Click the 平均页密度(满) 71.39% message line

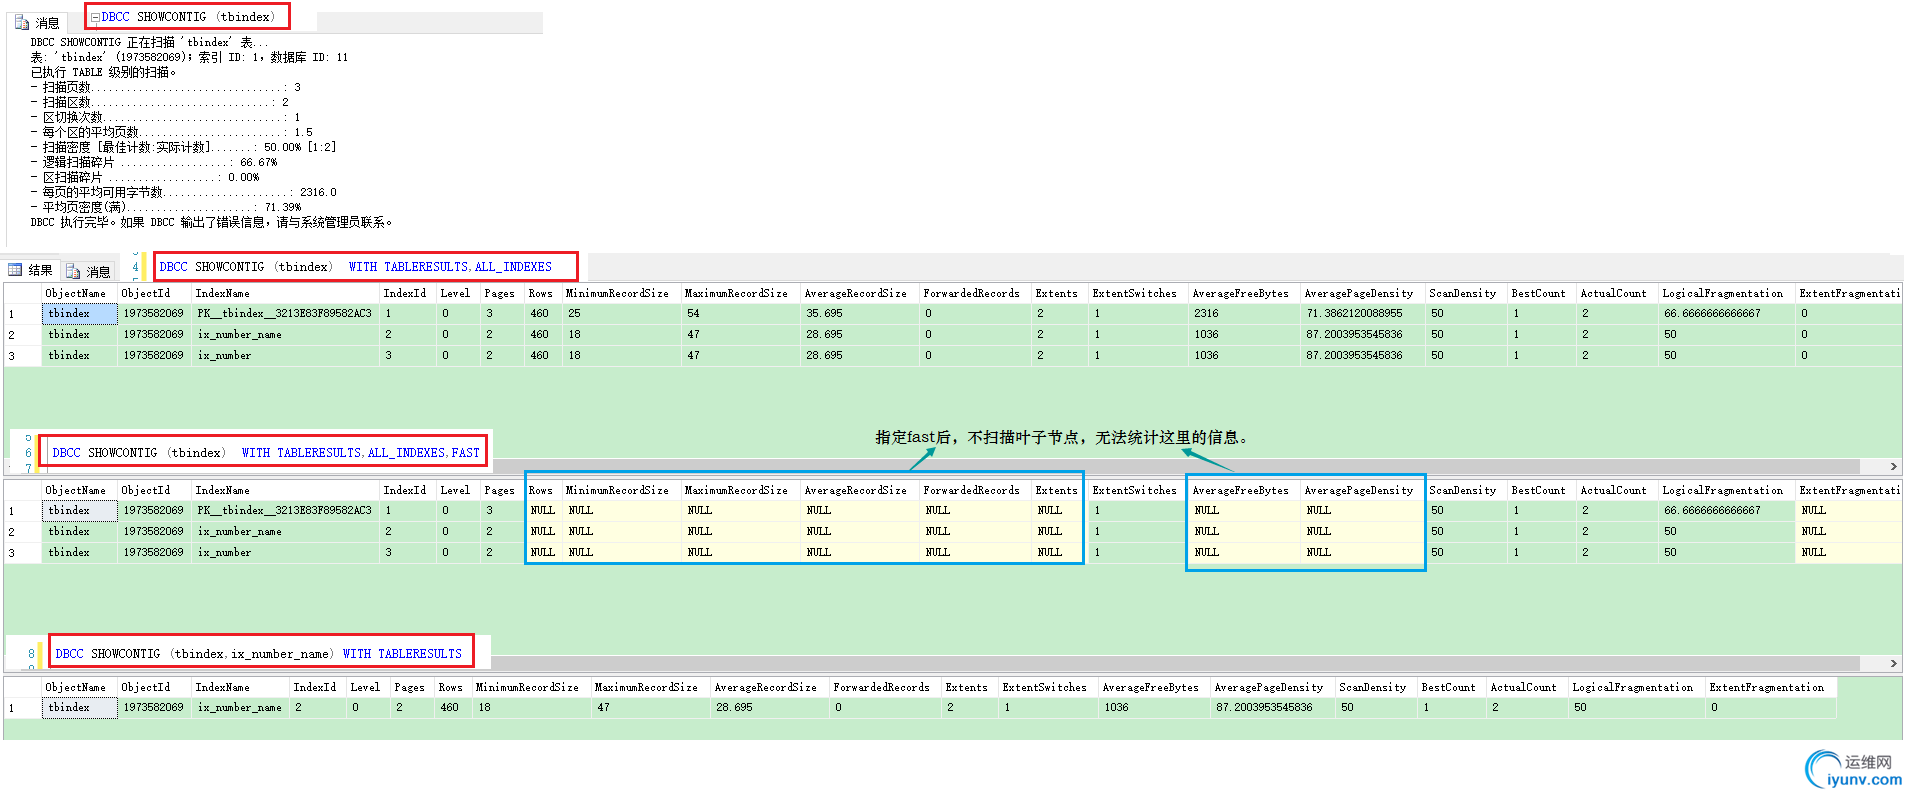point(166,207)
